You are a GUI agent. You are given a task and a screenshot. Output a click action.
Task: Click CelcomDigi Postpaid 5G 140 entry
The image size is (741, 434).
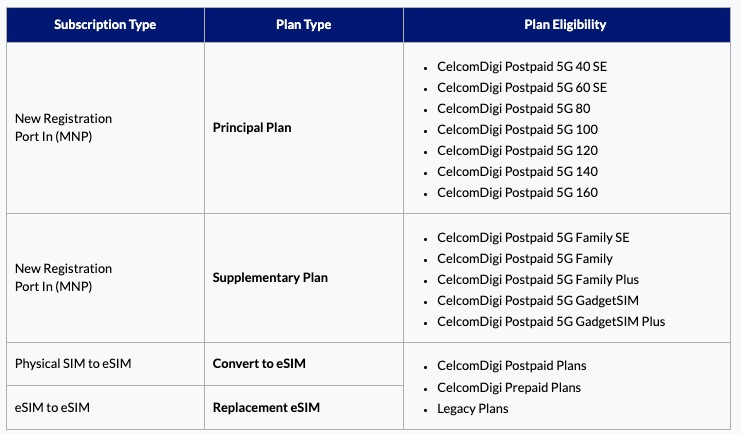(x=516, y=171)
